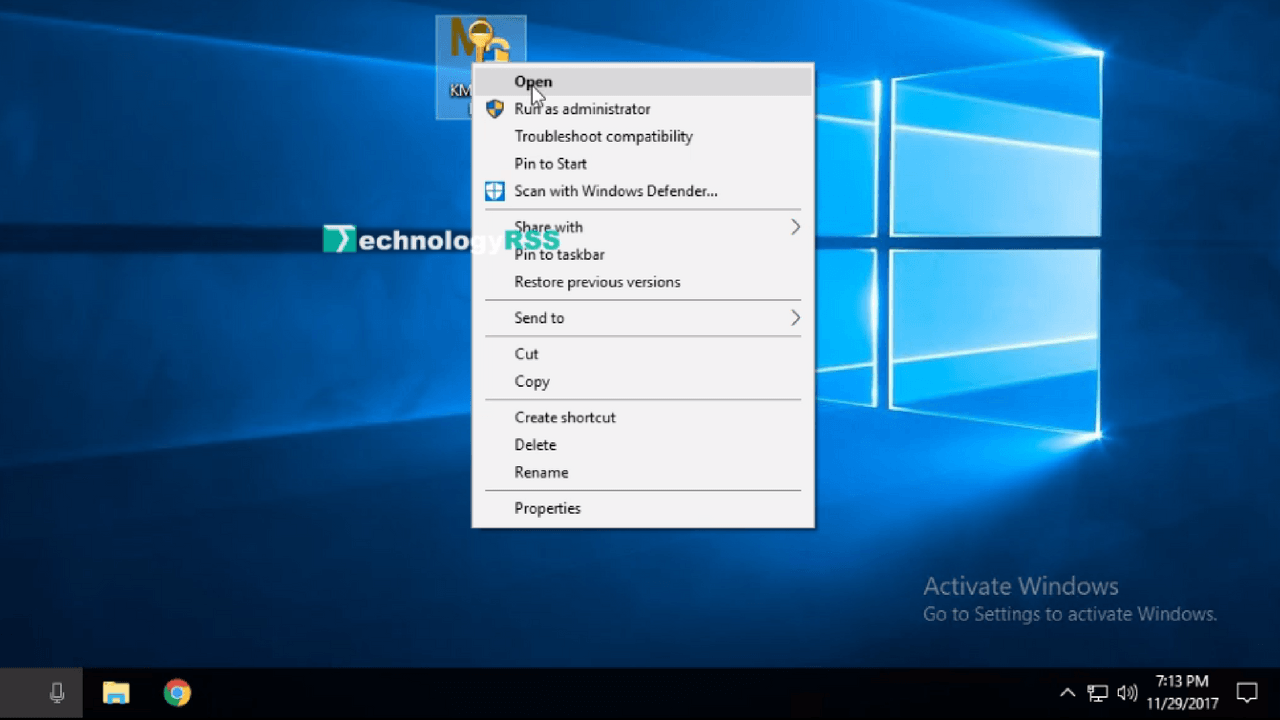Select Delete from the context menu
This screenshot has width=1280, height=720.
click(x=535, y=445)
